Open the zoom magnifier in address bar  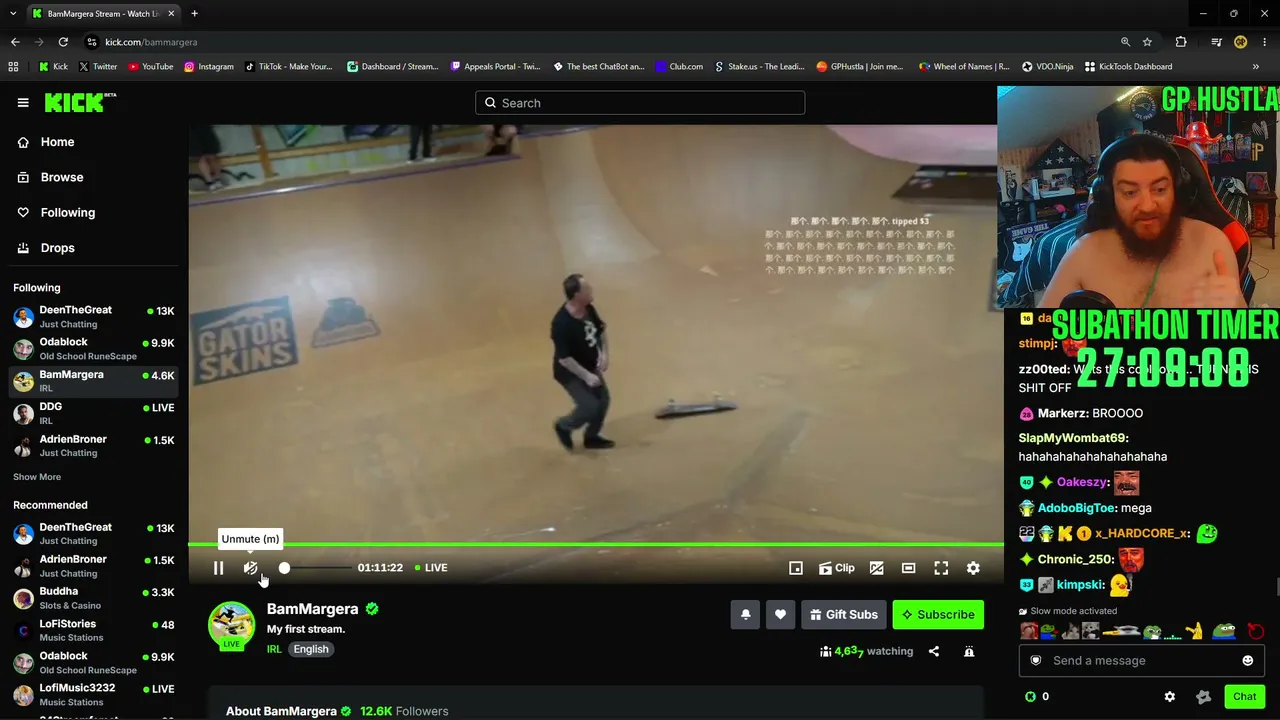tap(1125, 42)
